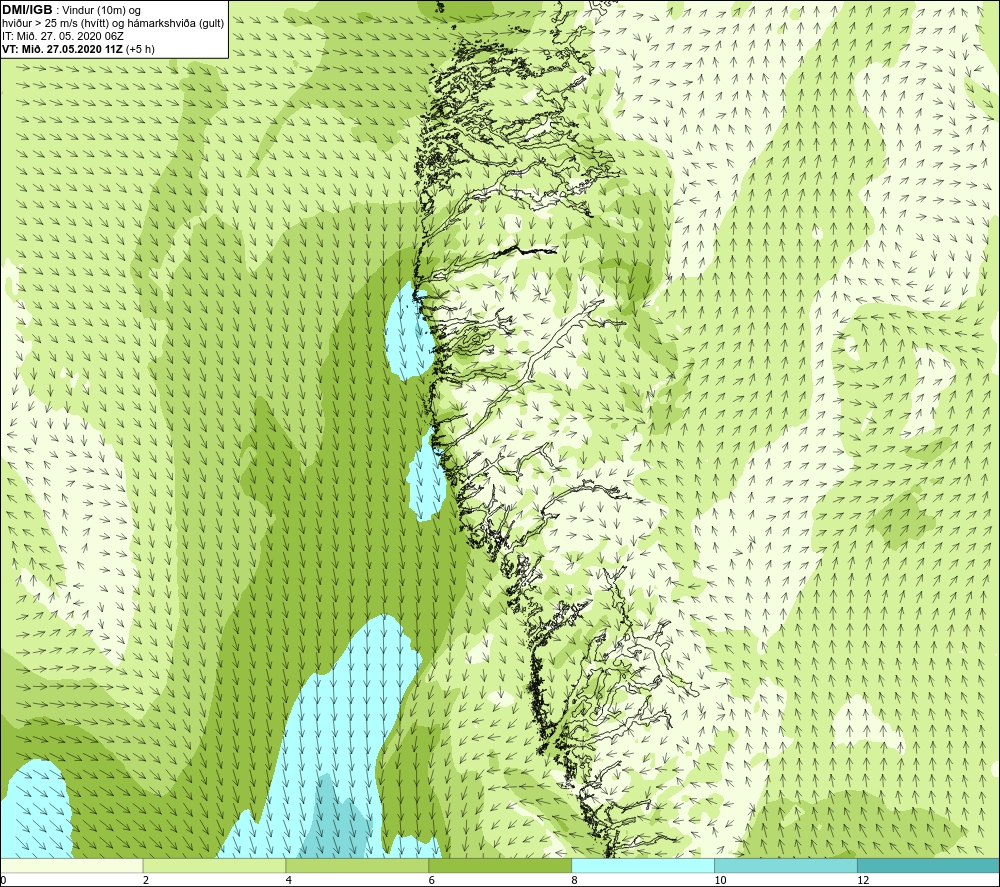The width and height of the screenshot is (1000, 887).
Task: Click the '2' label on the wind scale
Action: point(146,880)
